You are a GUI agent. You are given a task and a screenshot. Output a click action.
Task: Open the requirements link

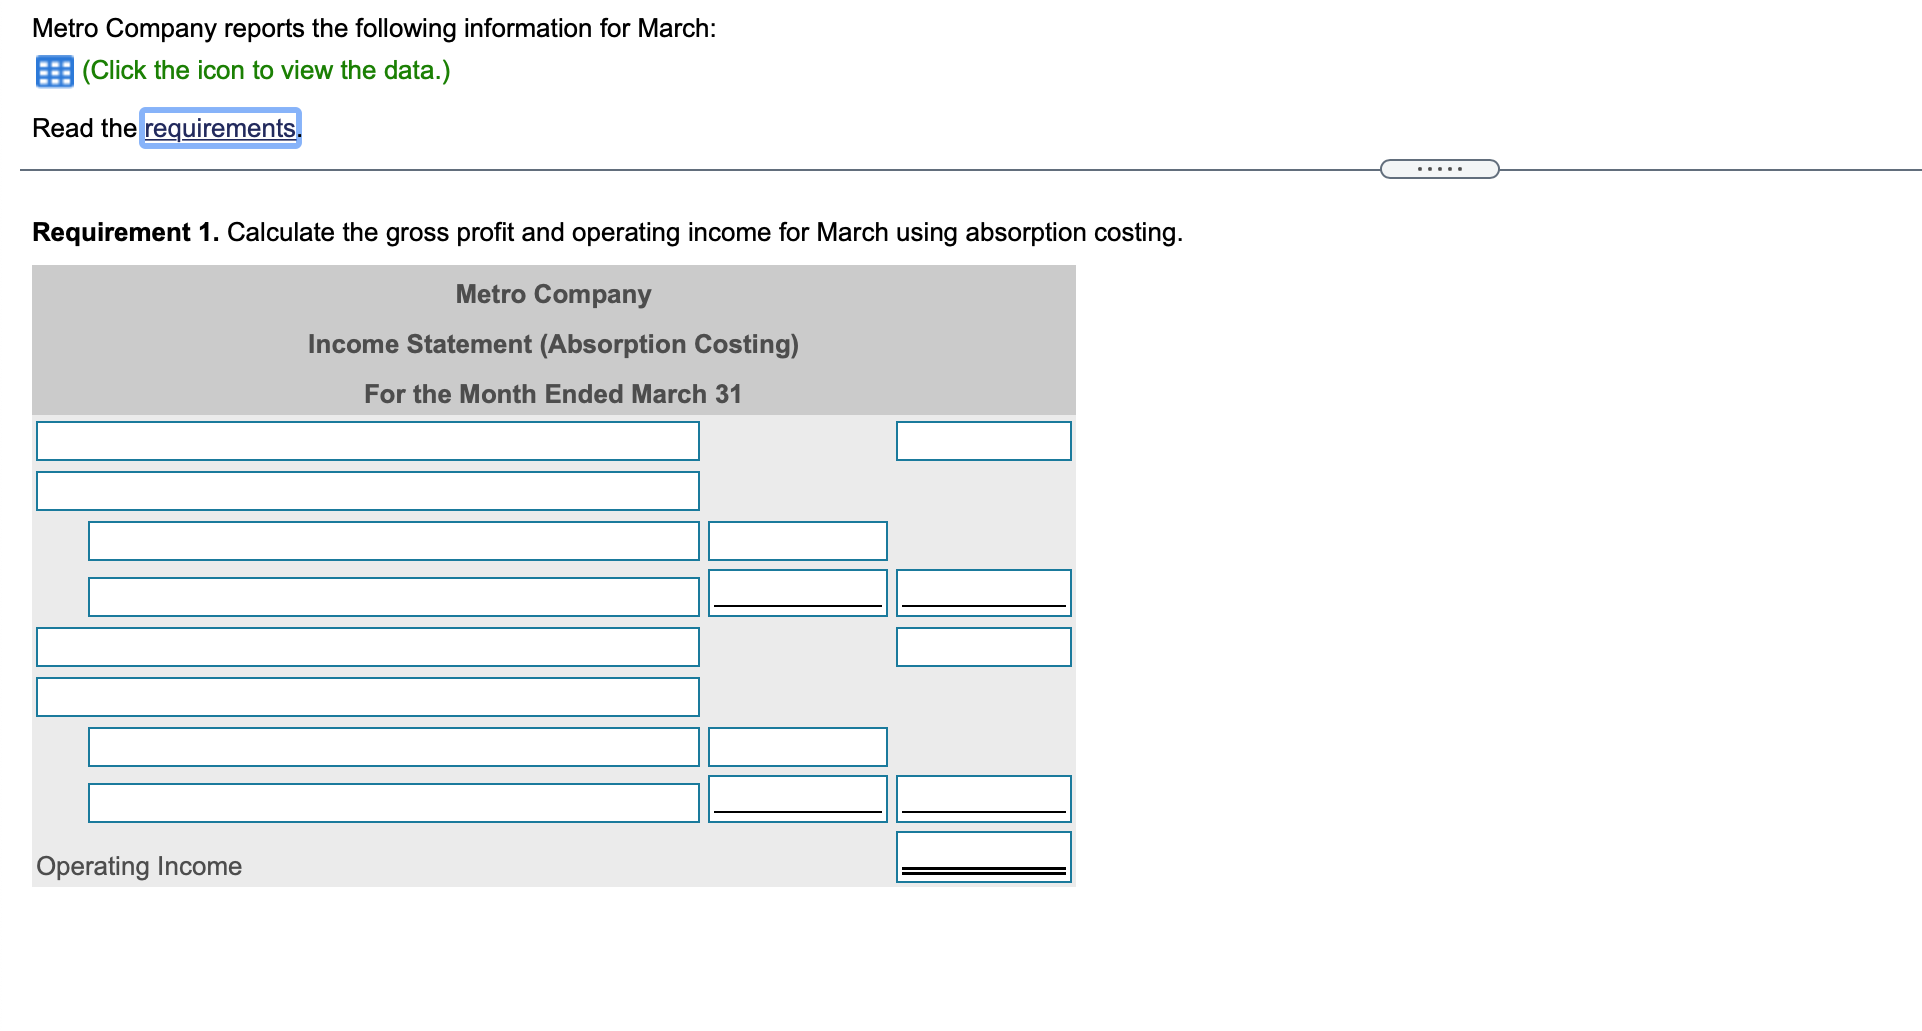pyautogui.click(x=219, y=128)
